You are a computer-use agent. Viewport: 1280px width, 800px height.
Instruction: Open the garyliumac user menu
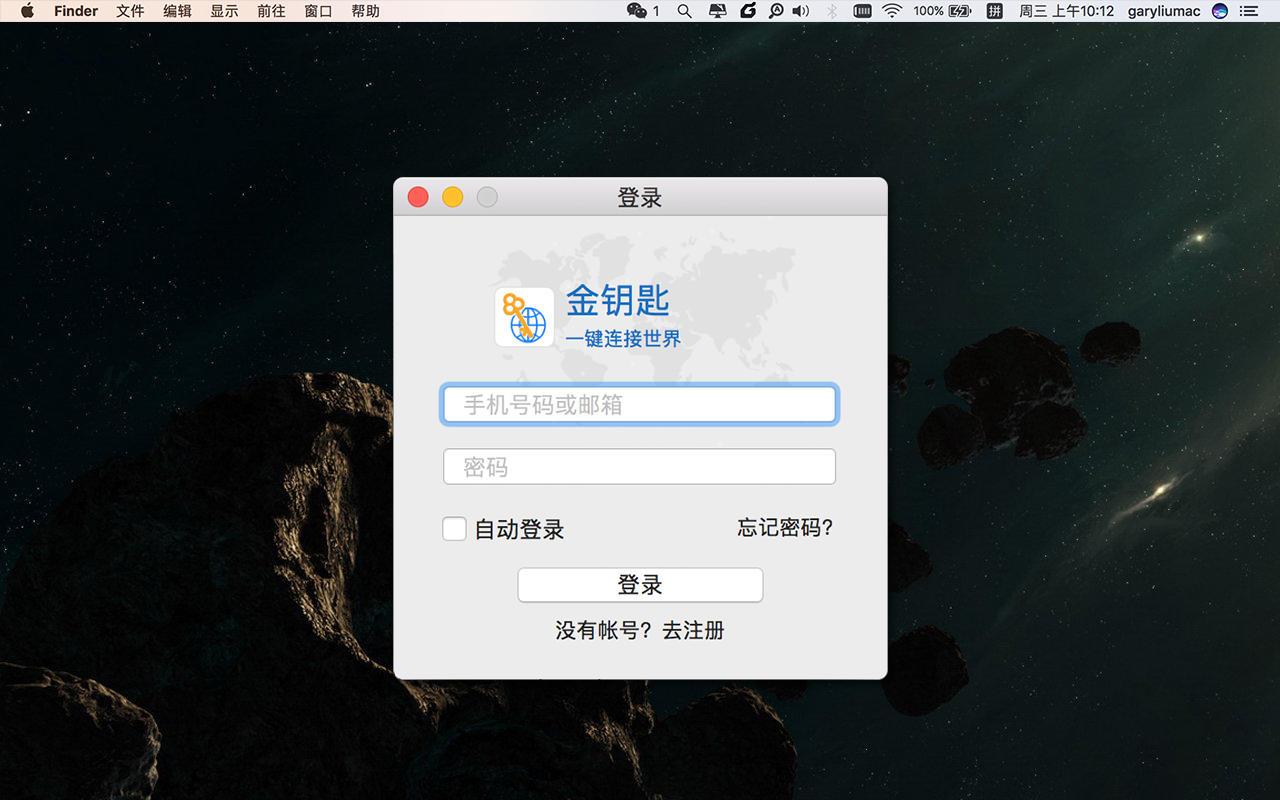(x=1163, y=11)
